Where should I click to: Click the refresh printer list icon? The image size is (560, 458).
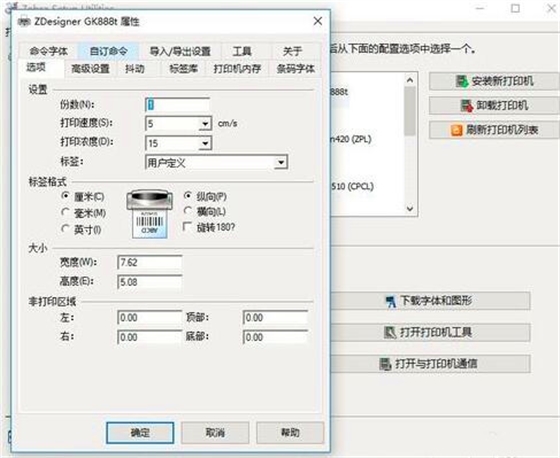(456, 130)
